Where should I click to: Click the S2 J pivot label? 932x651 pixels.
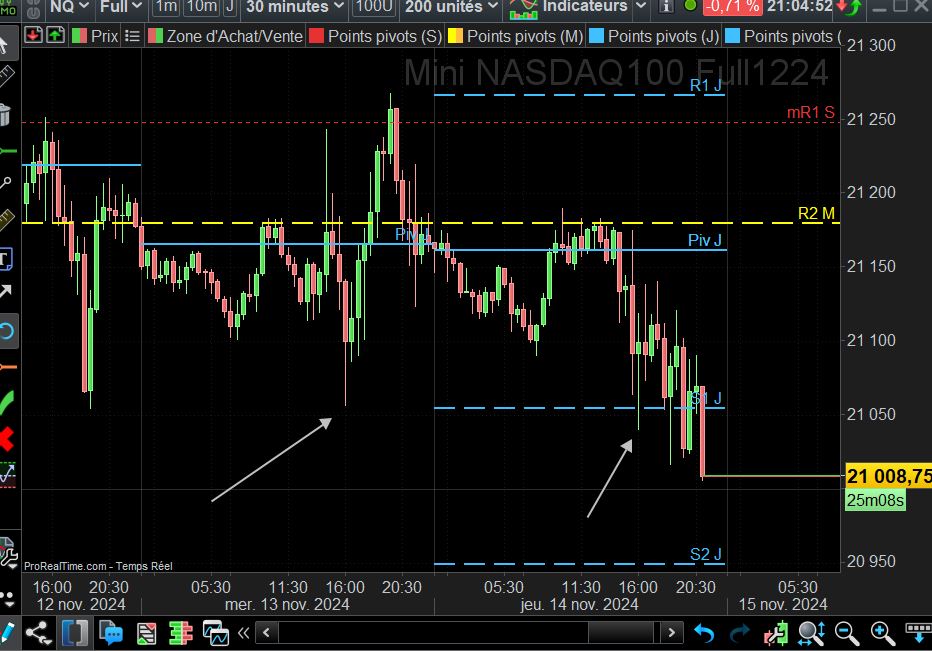point(706,555)
